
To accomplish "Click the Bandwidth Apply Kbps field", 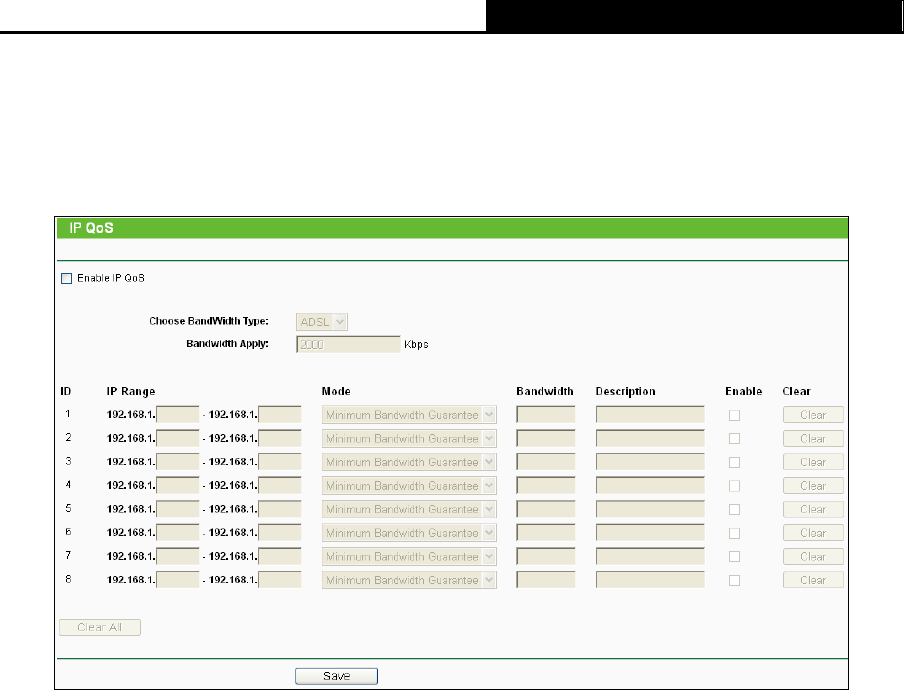I will pos(348,344).
